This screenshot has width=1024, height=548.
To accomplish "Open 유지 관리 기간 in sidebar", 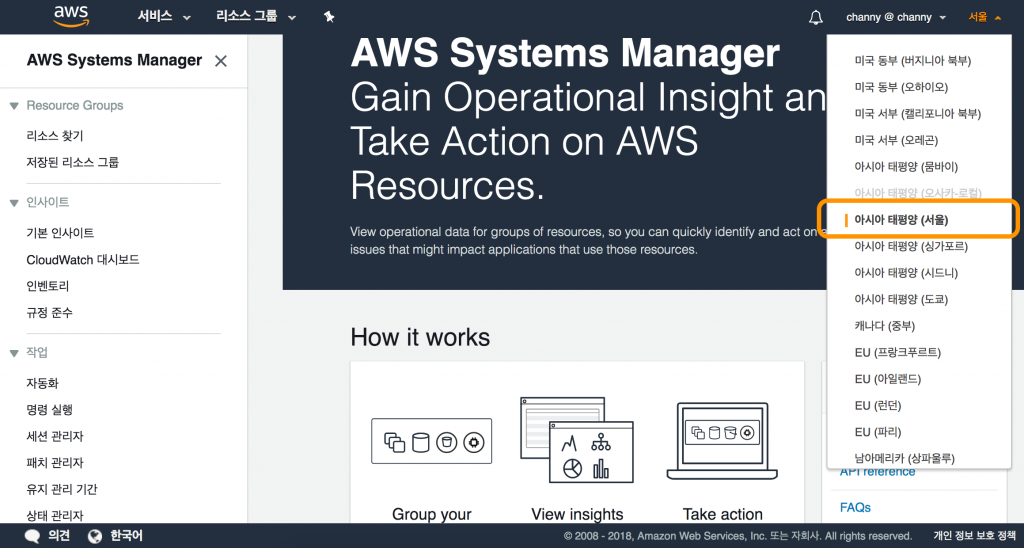I will pyautogui.click(x=62, y=489).
